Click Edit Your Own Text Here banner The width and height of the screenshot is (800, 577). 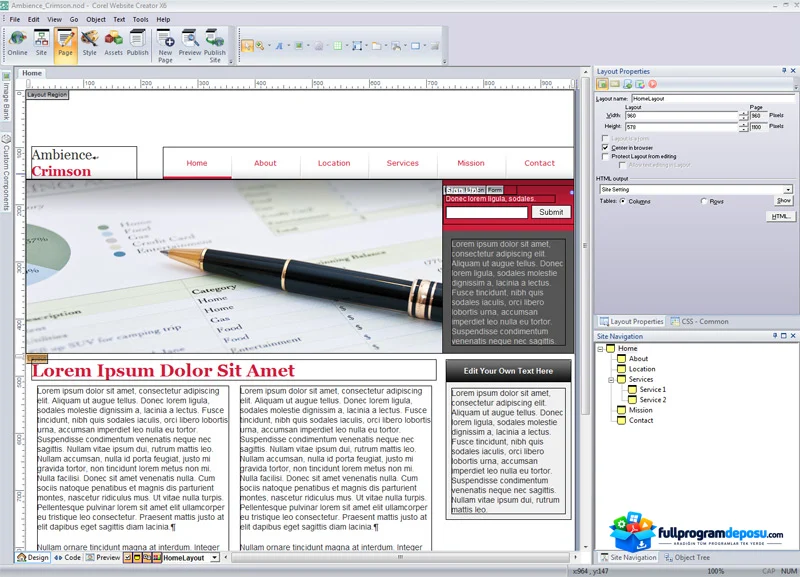click(x=508, y=371)
